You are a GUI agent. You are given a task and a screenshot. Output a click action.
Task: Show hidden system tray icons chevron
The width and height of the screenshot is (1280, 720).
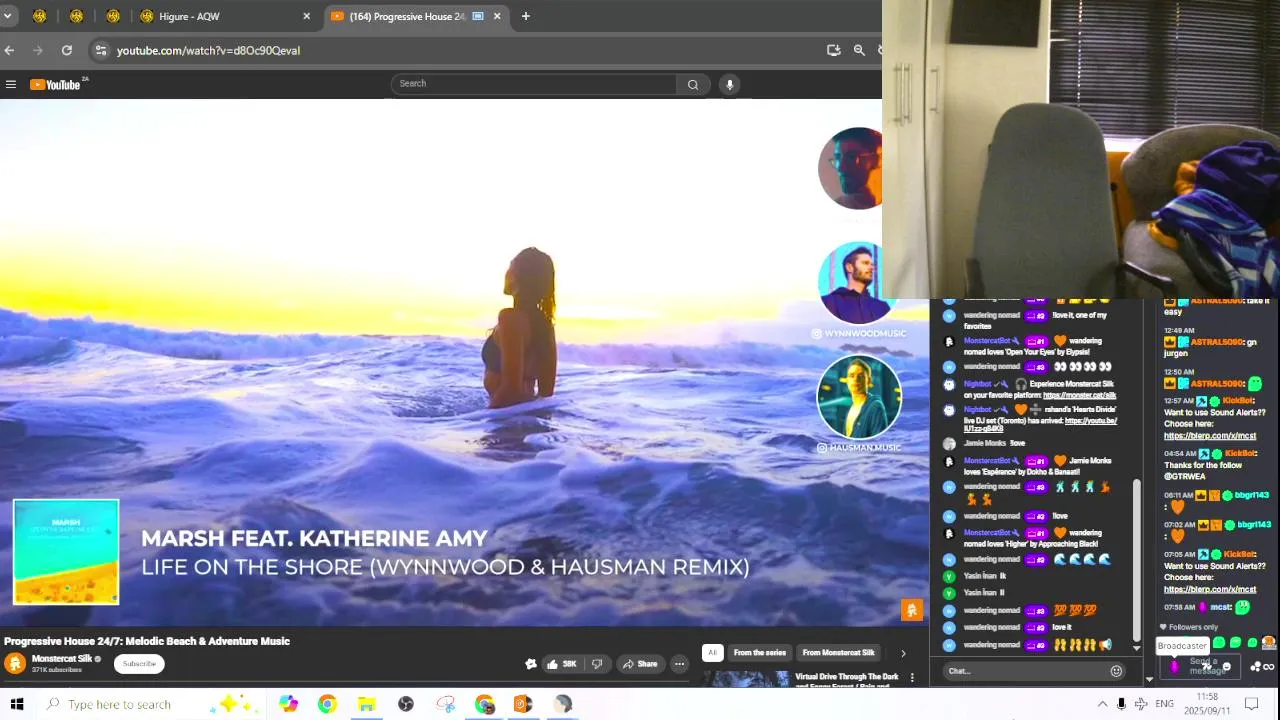[1102, 704]
